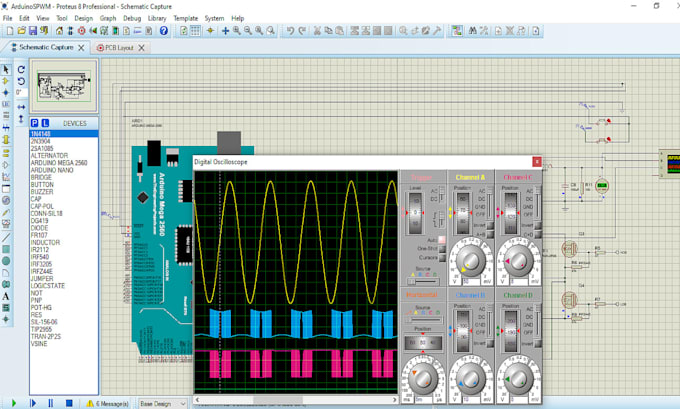The width and height of the screenshot is (680, 409).
Task: Click the Trigger Level thumbwheel
Action: click(x=415, y=213)
